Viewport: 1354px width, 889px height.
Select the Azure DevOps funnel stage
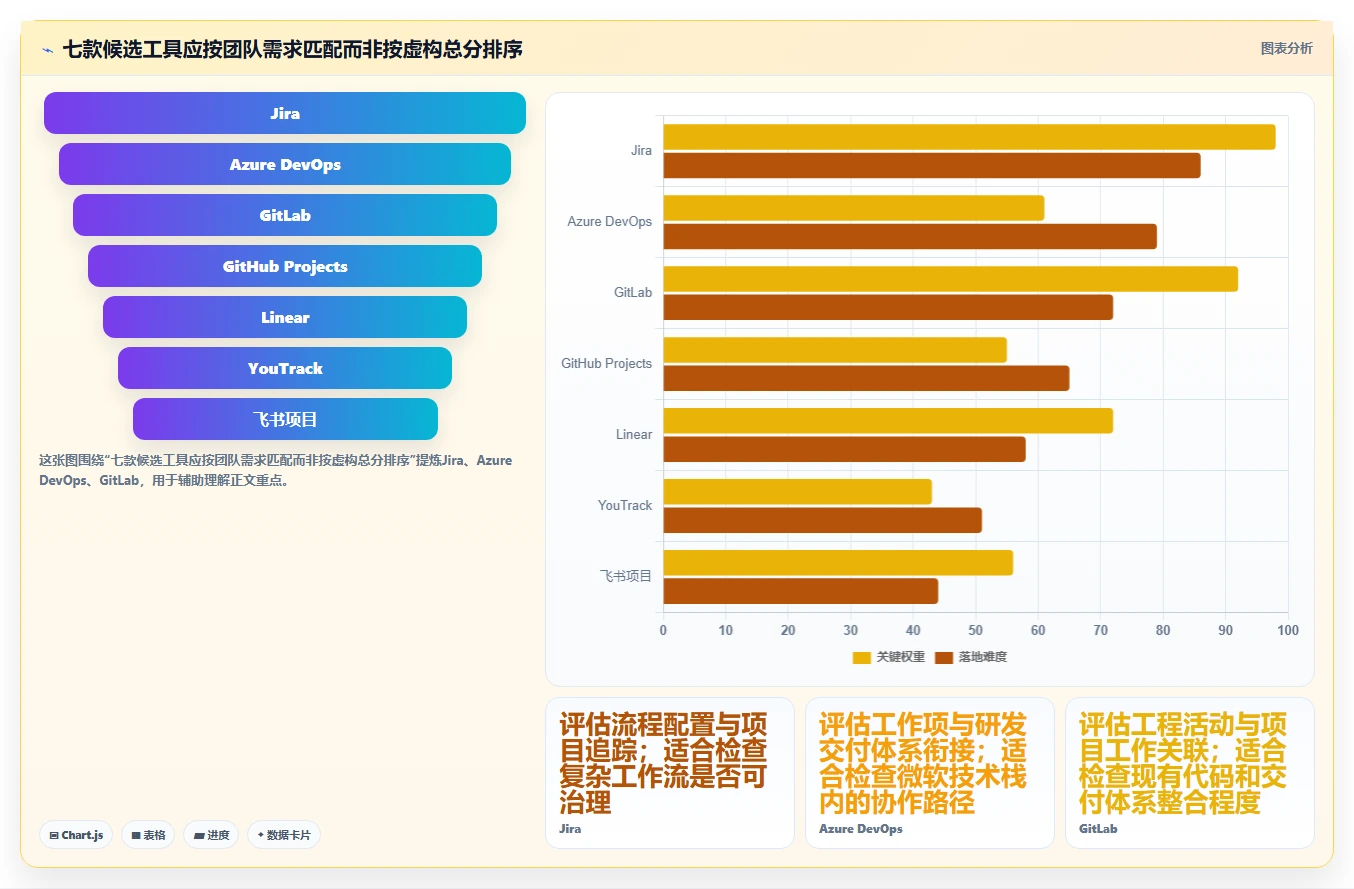click(285, 164)
